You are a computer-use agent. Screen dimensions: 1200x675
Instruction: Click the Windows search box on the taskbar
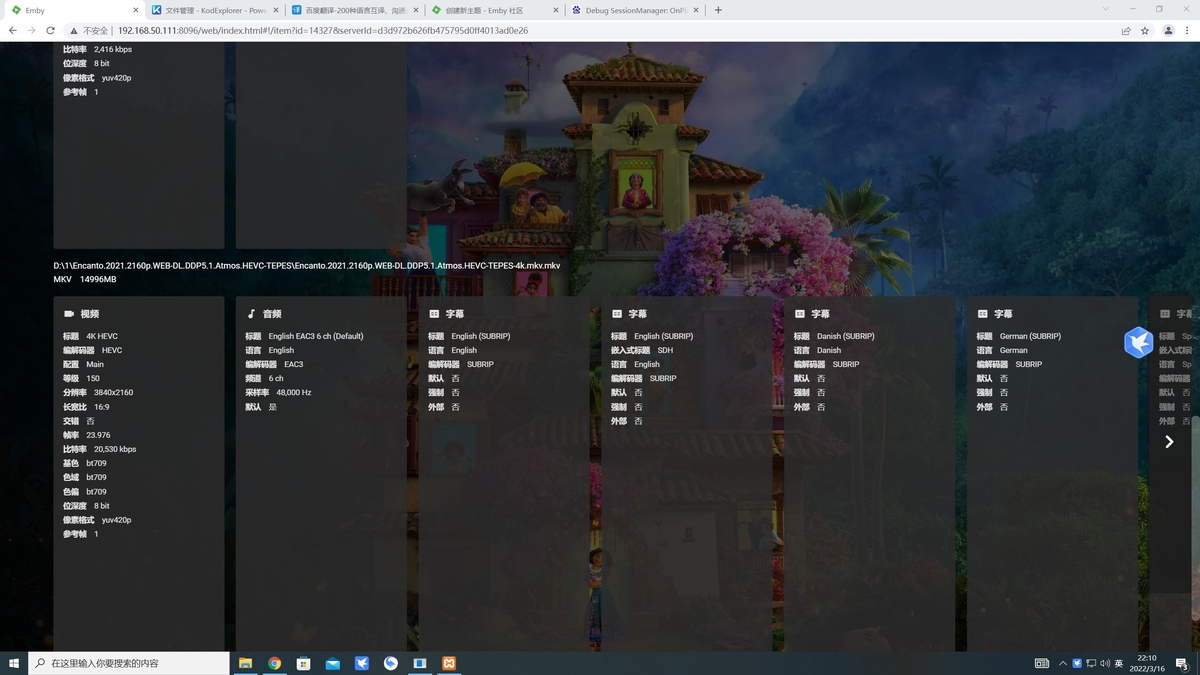click(x=130, y=662)
